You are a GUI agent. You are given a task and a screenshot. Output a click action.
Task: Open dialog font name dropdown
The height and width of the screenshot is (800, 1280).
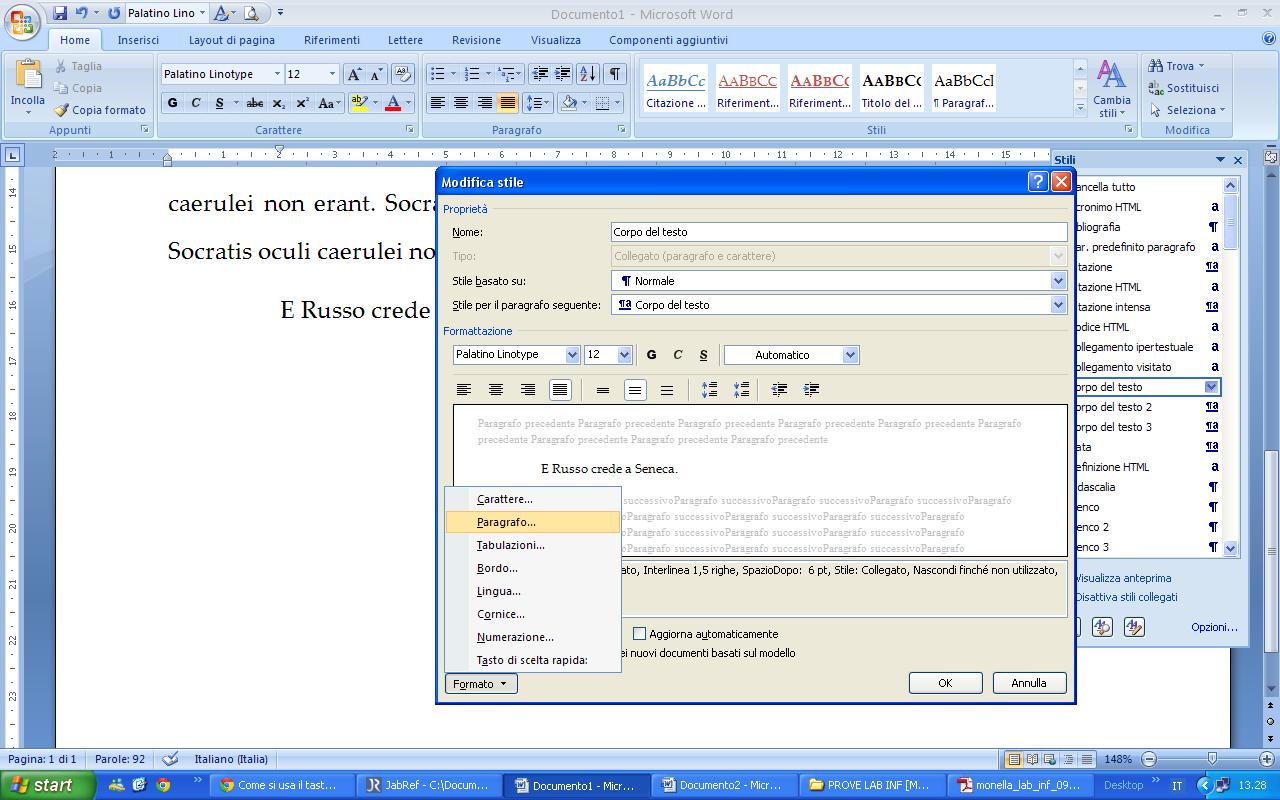point(572,355)
